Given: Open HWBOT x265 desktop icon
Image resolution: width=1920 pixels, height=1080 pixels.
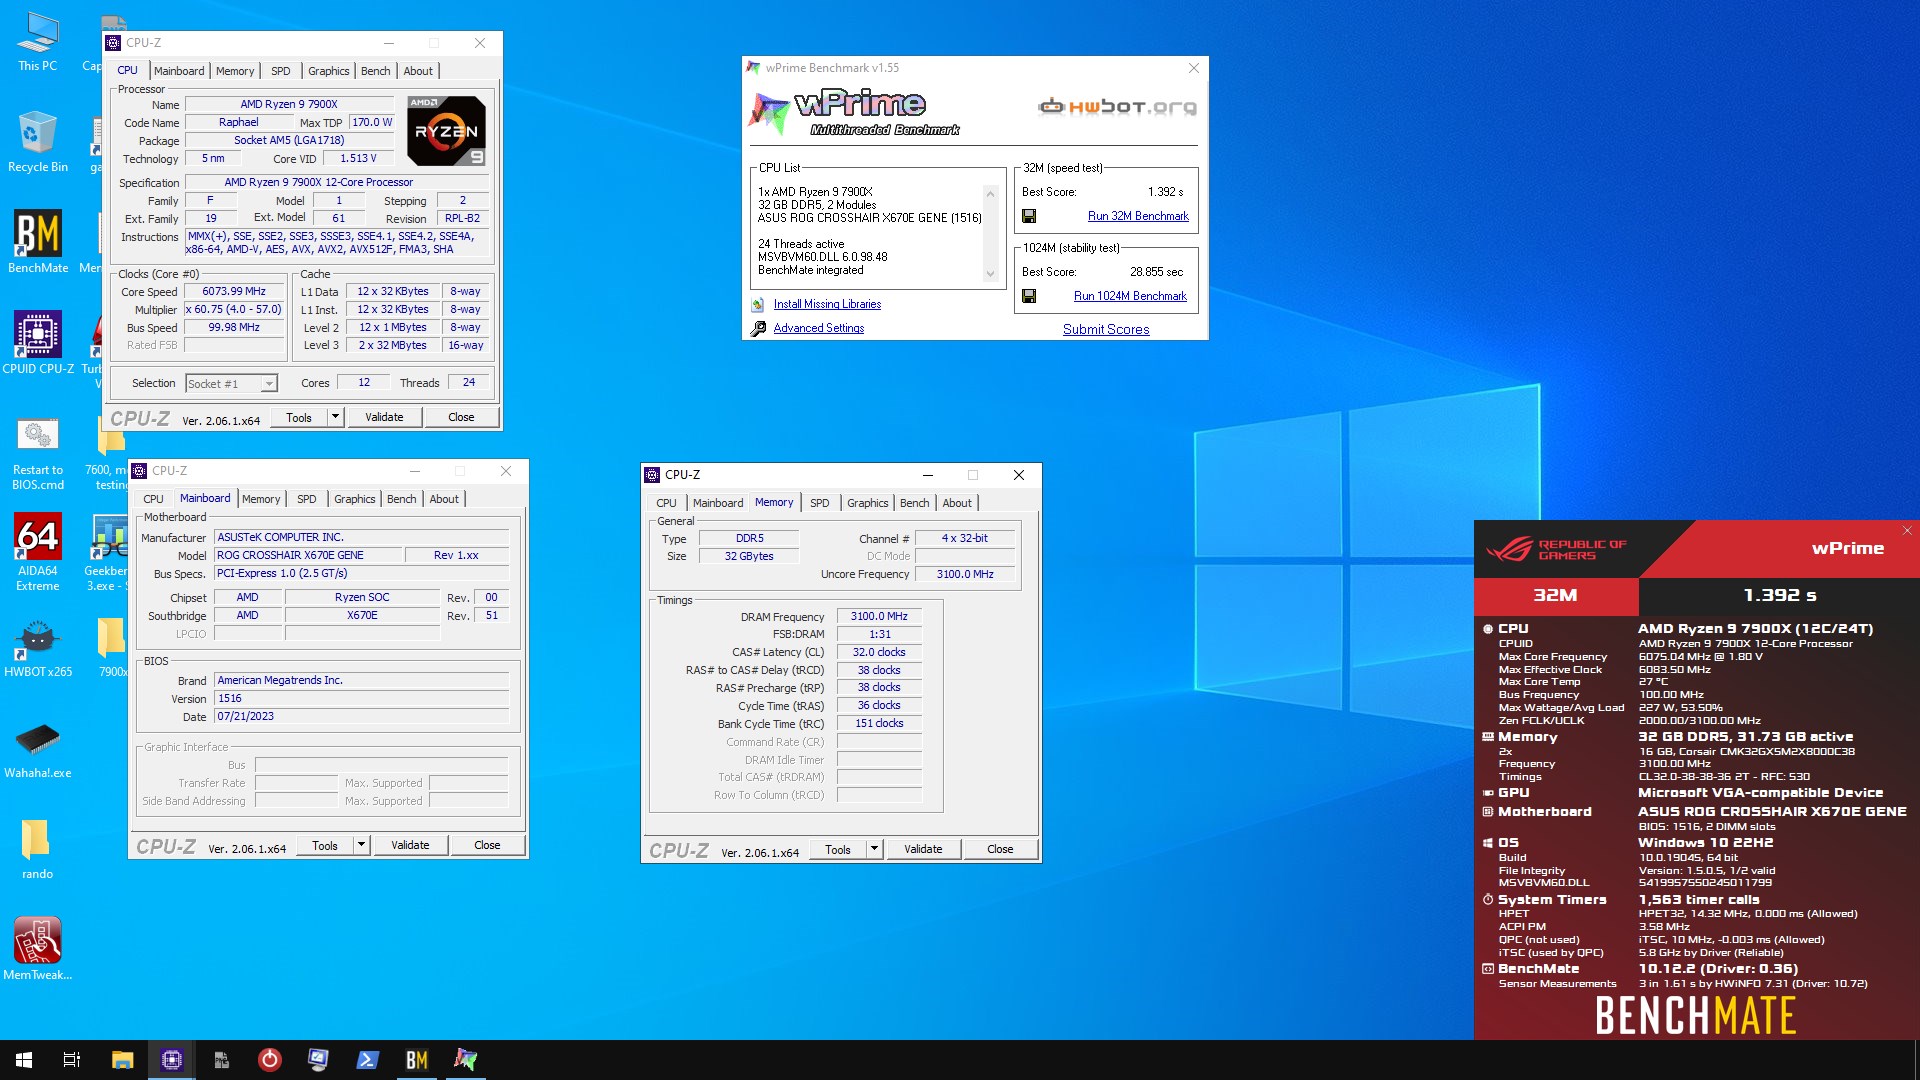Looking at the screenshot, I should (37, 648).
